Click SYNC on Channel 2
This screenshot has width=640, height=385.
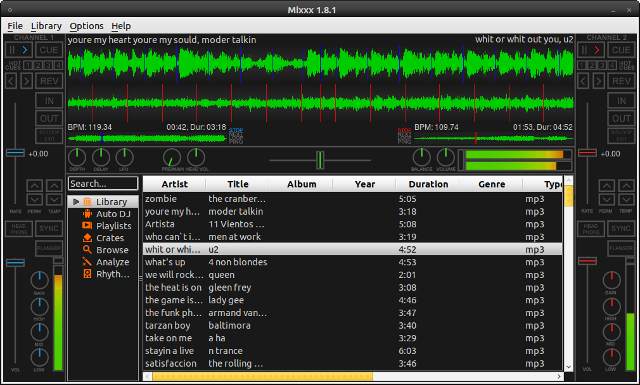(621, 229)
